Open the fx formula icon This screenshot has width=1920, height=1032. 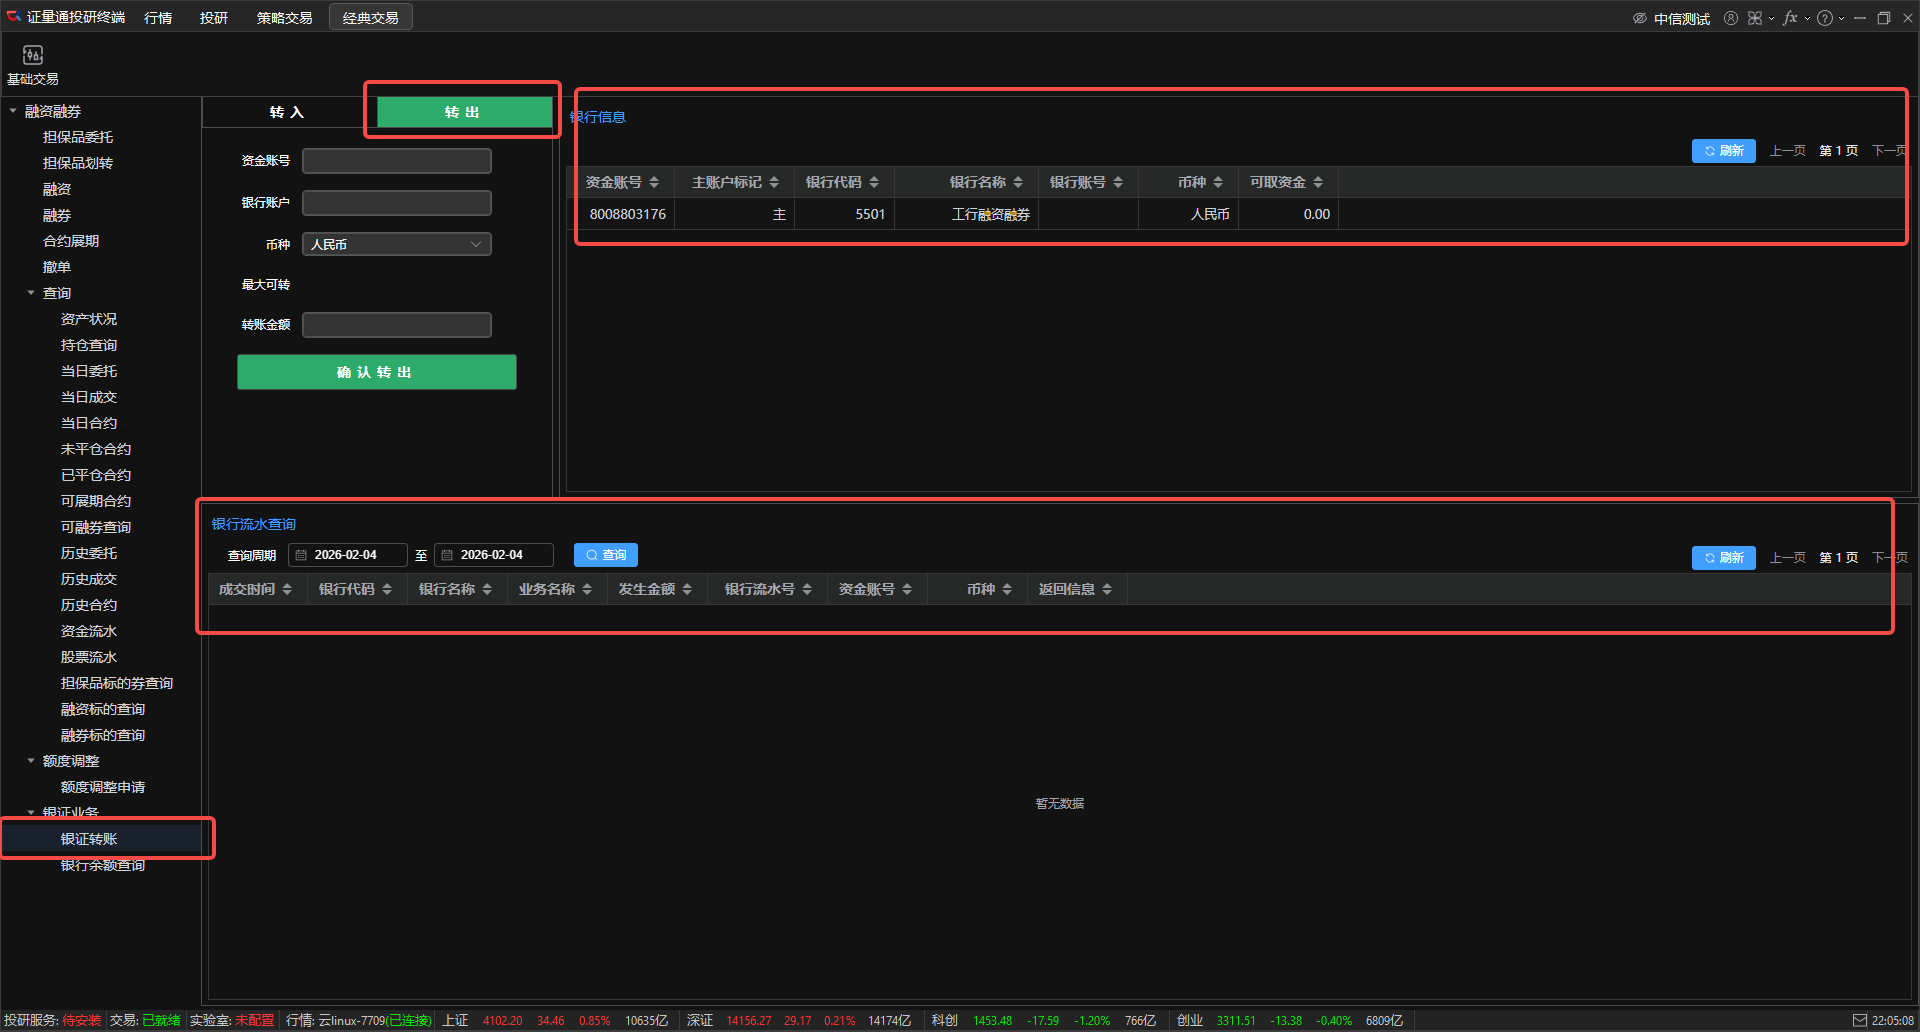tap(1790, 18)
